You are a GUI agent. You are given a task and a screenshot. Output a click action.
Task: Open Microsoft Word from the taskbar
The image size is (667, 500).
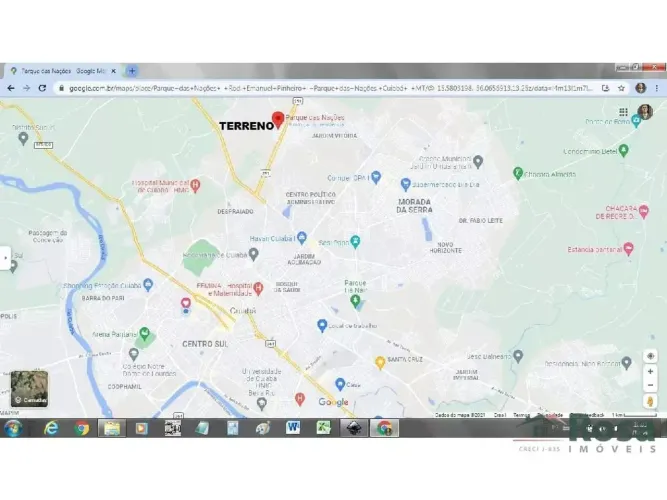(293, 428)
